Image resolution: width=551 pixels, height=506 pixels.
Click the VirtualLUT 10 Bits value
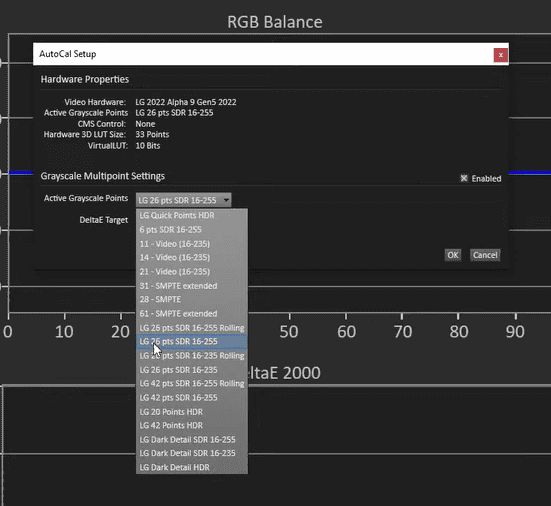coord(148,145)
